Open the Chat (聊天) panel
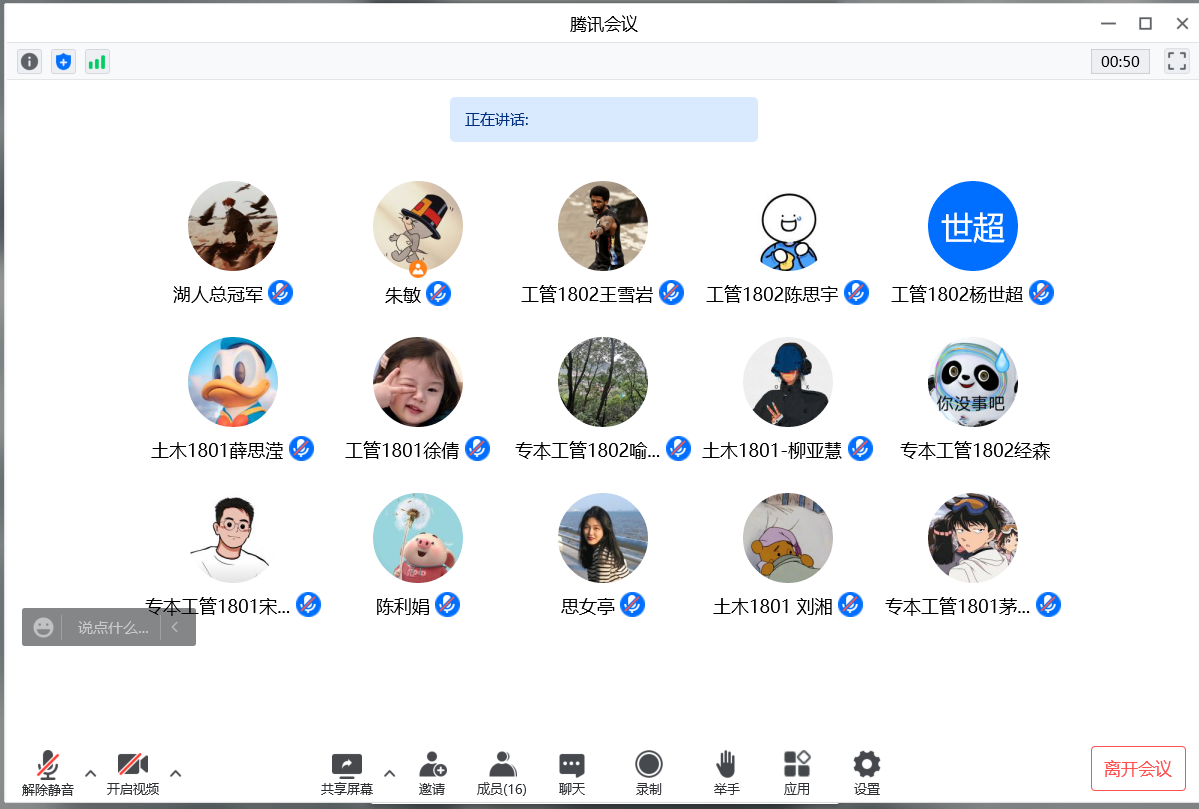The height and width of the screenshot is (809, 1199). tap(572, 773)
